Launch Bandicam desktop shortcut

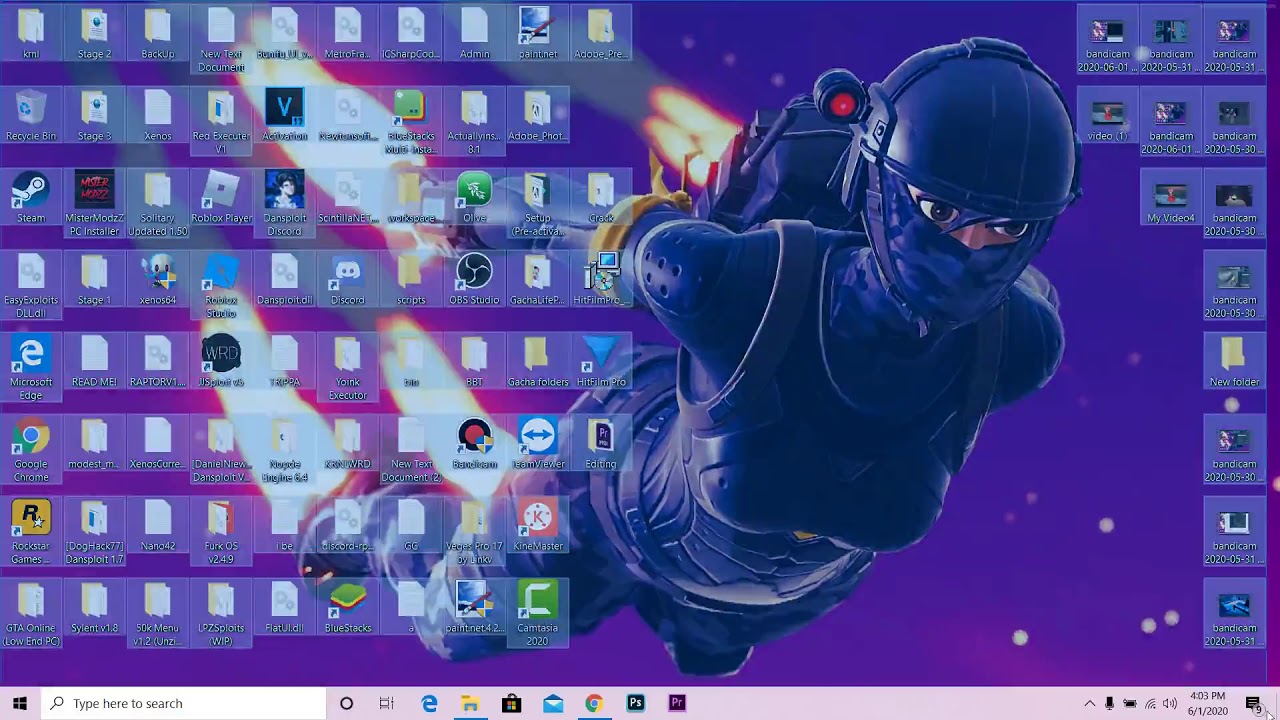[x=474, y=443]
